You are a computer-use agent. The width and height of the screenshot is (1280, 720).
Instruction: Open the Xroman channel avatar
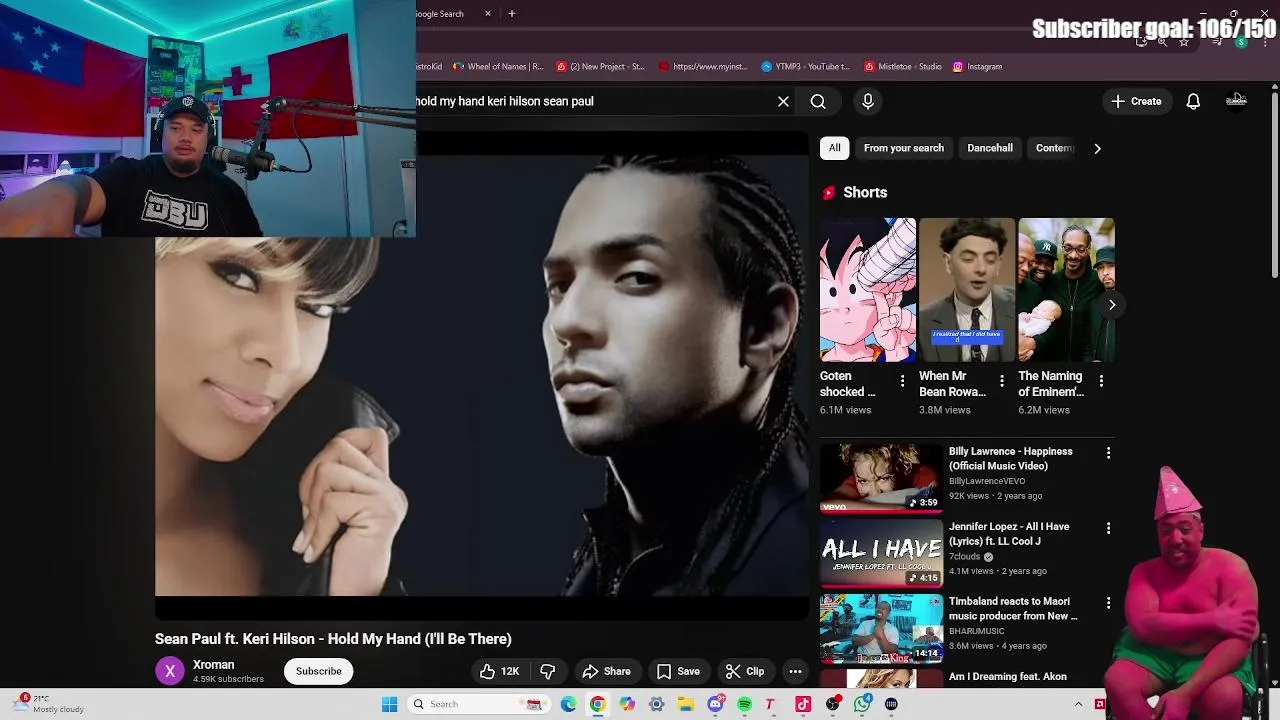click(x=170, y=671)
